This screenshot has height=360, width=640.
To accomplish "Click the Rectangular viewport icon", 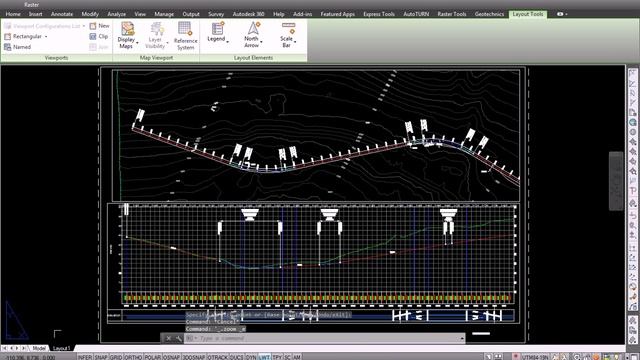I will point(7,36).
